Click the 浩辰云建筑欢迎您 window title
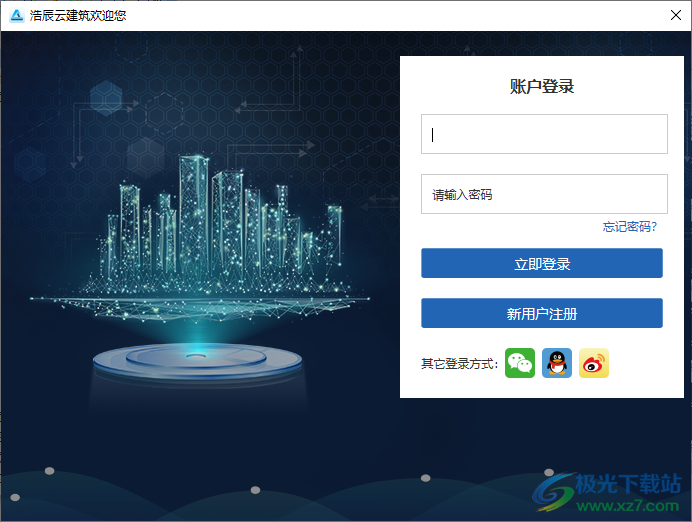 pos(78,15)
